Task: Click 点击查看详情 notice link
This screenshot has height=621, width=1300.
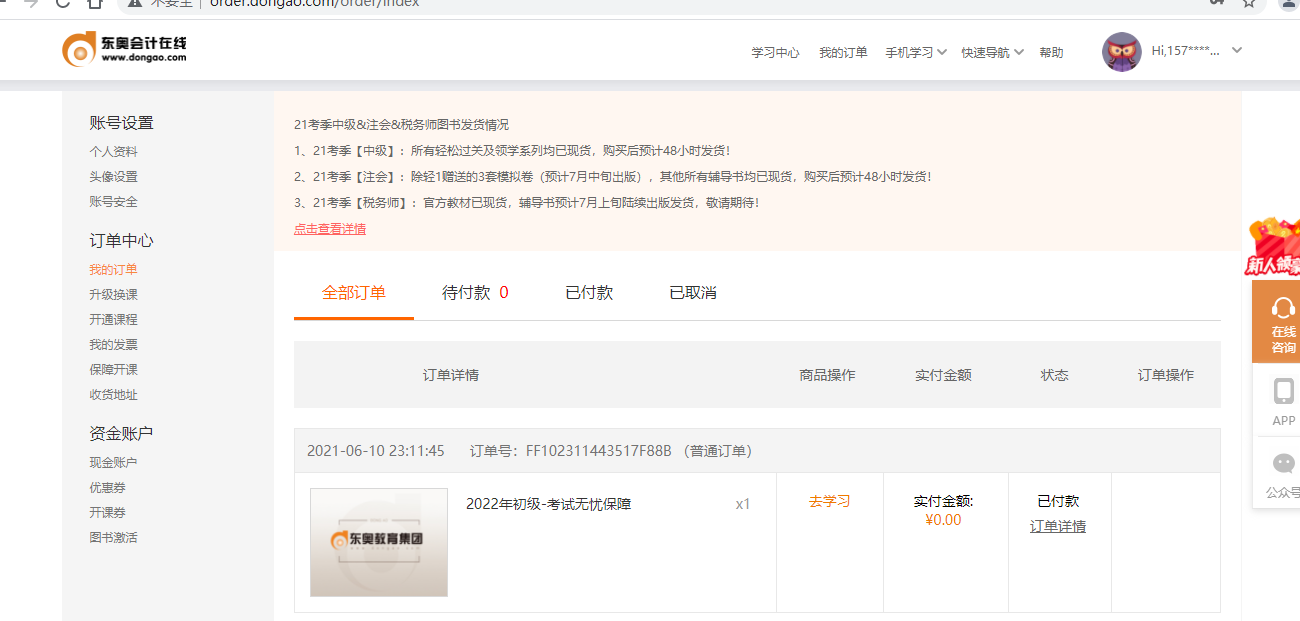Action: (x=330, y=229)
